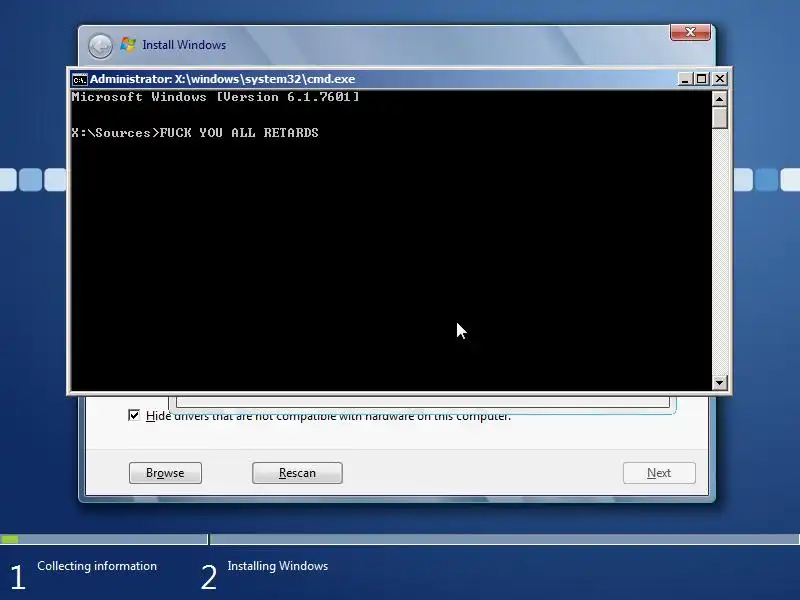Click the Next button

659,473
